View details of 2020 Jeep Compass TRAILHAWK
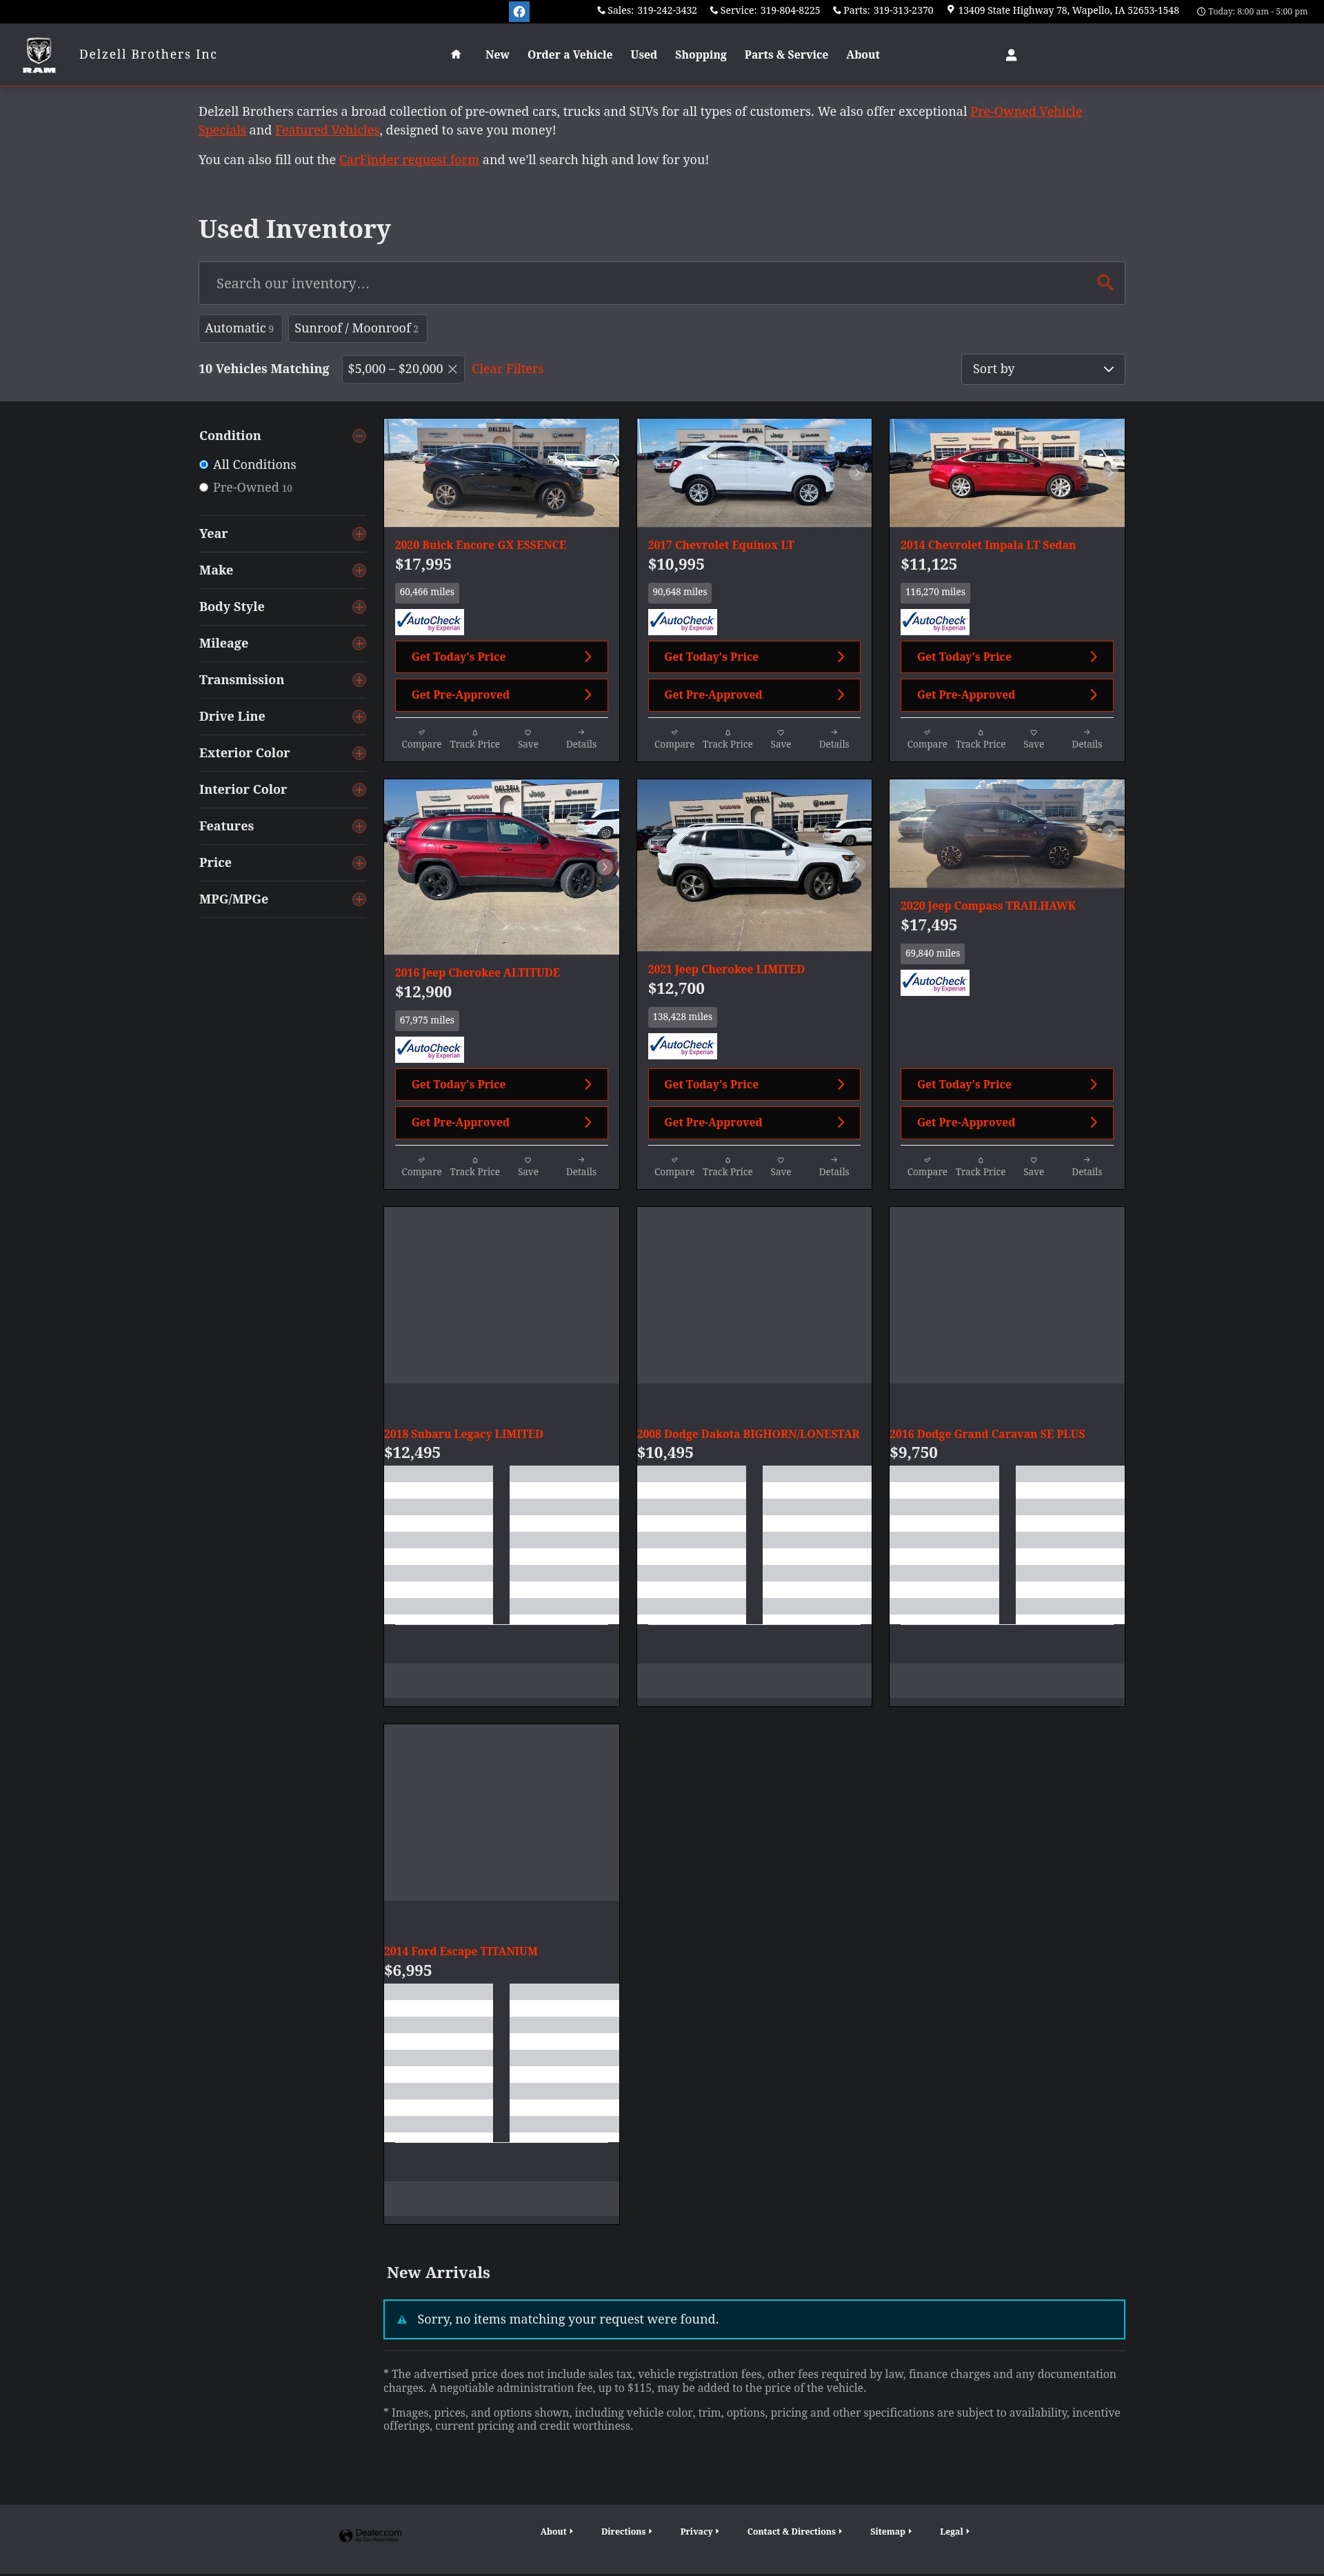 click(x=1087, y=1166)
